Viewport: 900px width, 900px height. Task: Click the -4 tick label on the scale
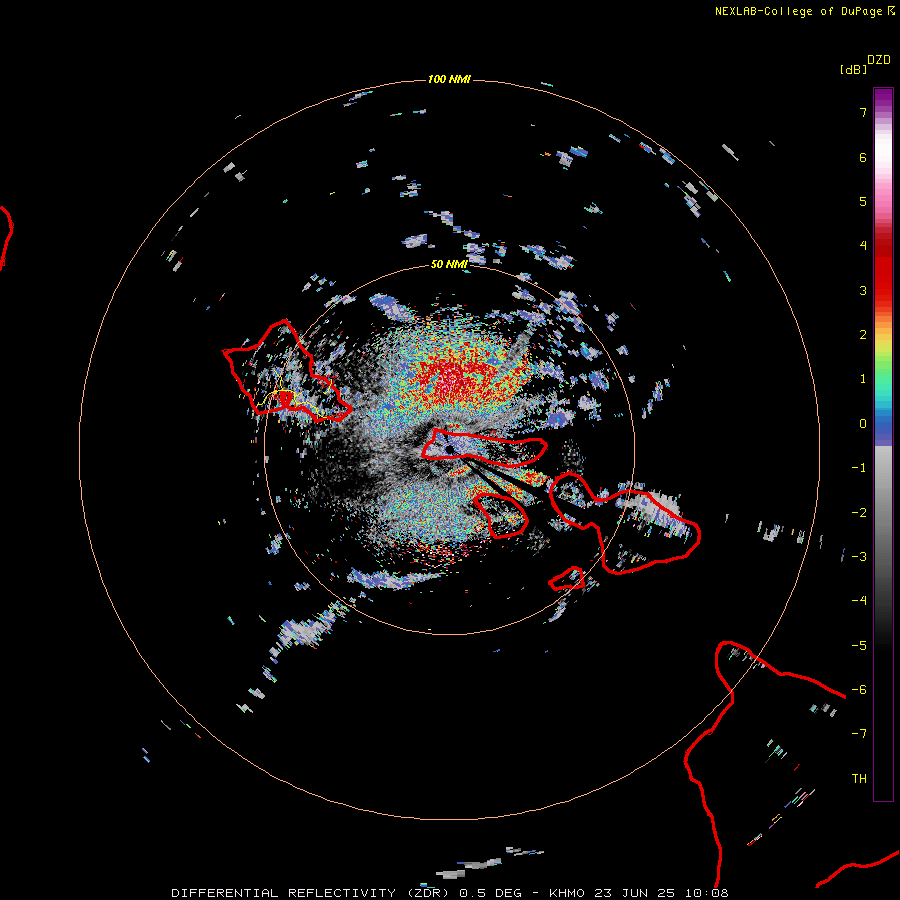(859, 600)
